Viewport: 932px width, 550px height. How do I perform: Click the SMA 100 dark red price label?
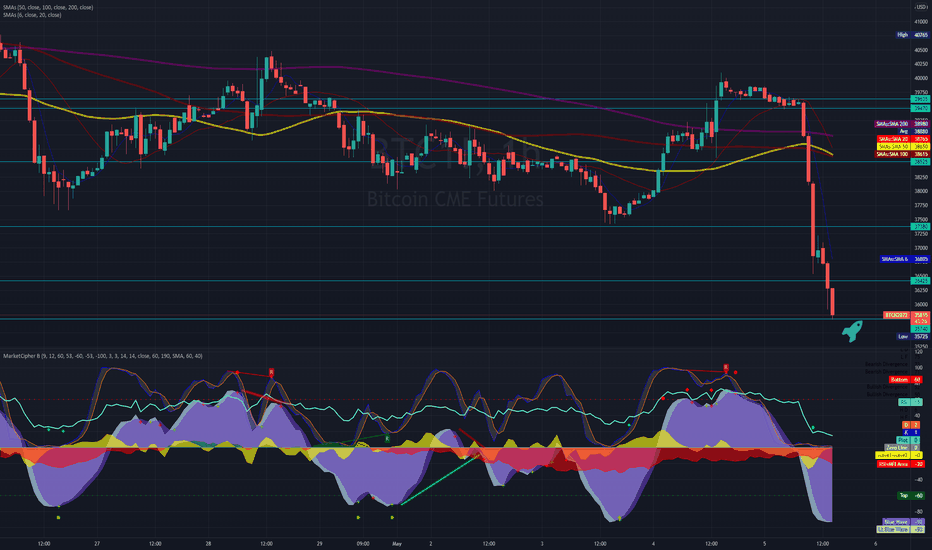pos(902,154)
